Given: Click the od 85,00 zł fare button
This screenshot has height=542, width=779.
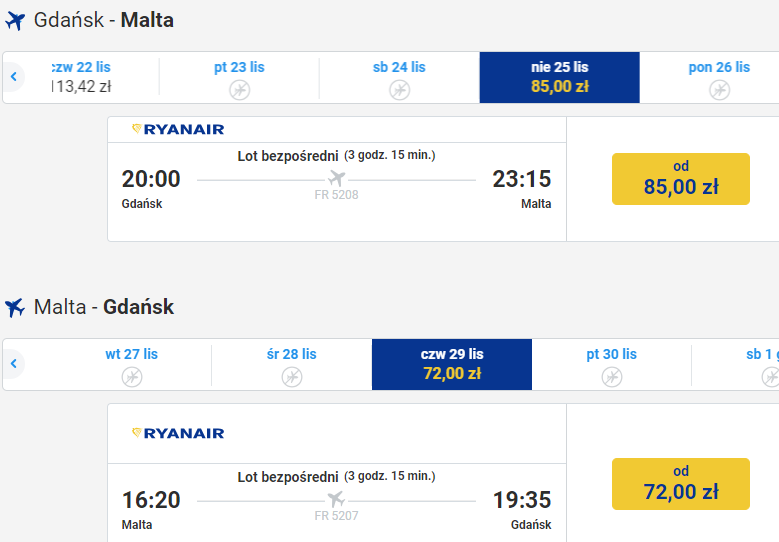Looking at the screenshot, I should 681,179.
